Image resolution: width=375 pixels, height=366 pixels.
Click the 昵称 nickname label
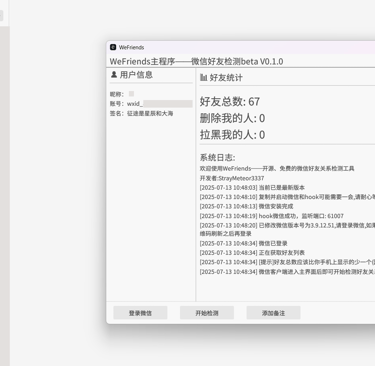coord(117,94)
